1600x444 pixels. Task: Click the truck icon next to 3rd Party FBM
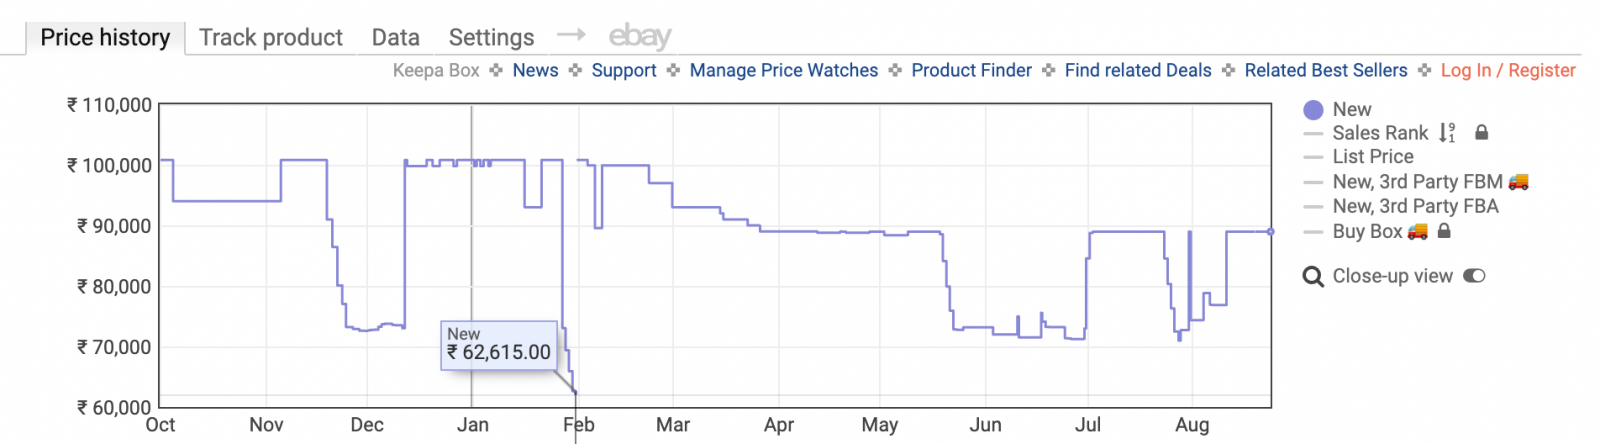pos(1519,181)
